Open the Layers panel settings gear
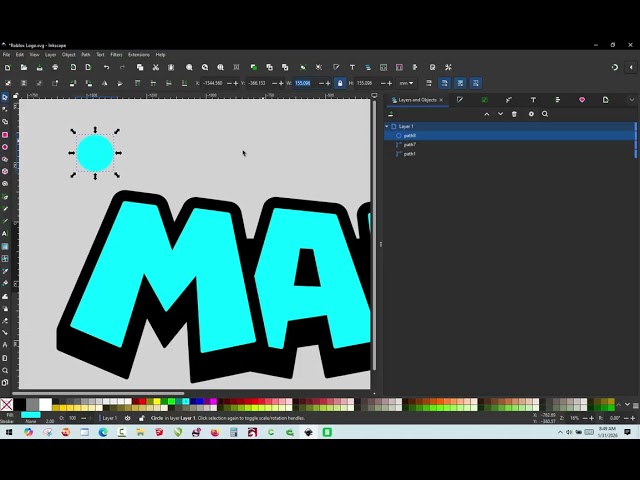 (x=531, y=114)
